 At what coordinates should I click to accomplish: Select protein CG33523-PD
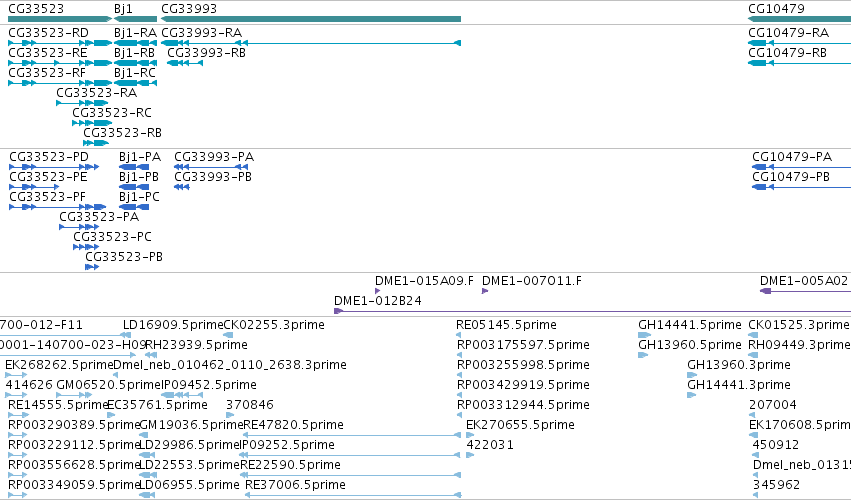(x=54, y=167)
